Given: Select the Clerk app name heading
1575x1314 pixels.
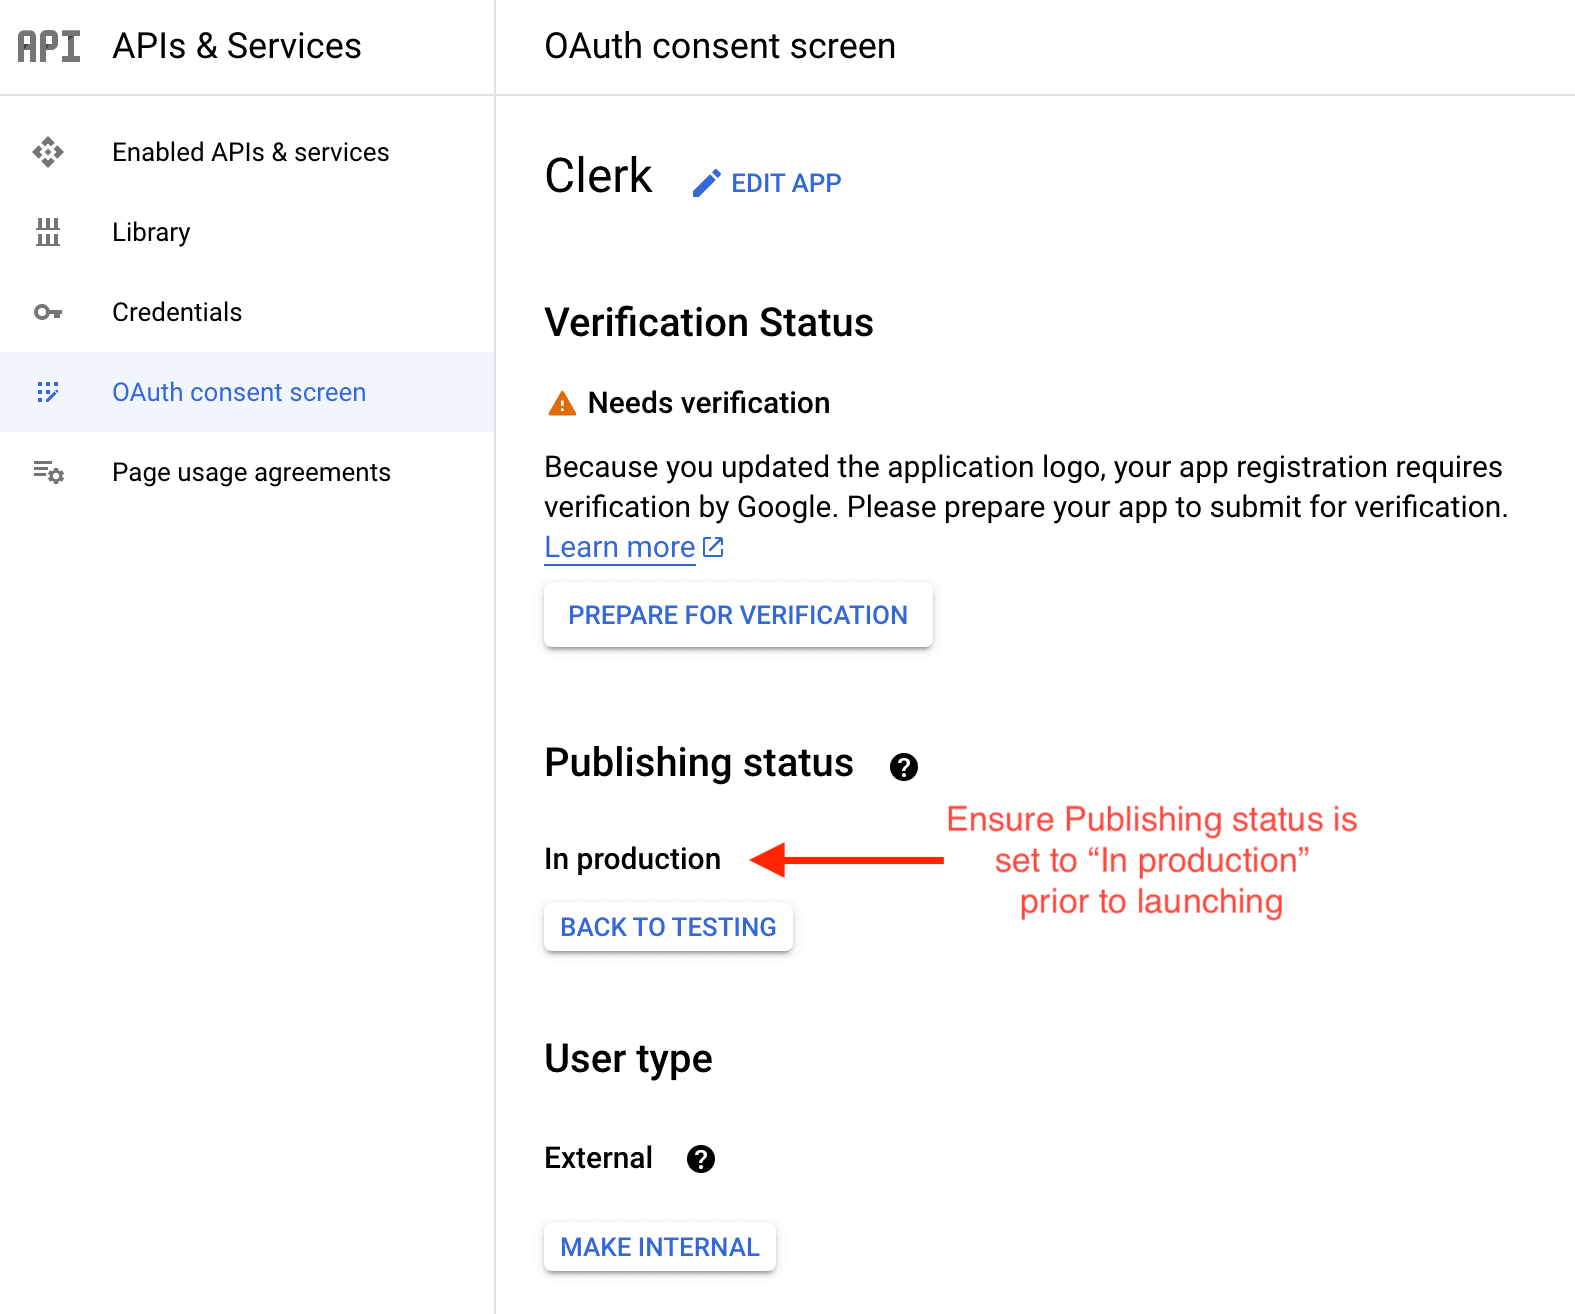Looking at the screenshot, I should click(x=597, y=175).
